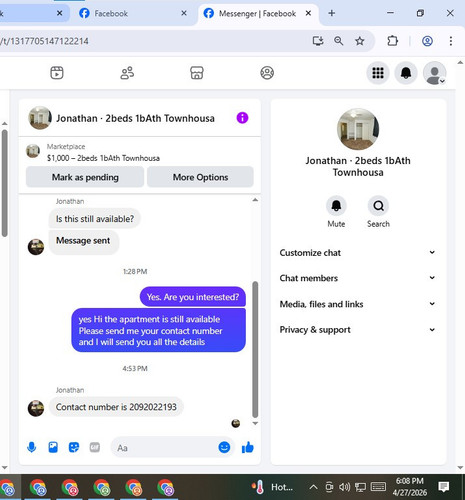Click the large listing thumbnail in right panel
465x500 pixels.
pyautogui.click(x=358, y=129)
